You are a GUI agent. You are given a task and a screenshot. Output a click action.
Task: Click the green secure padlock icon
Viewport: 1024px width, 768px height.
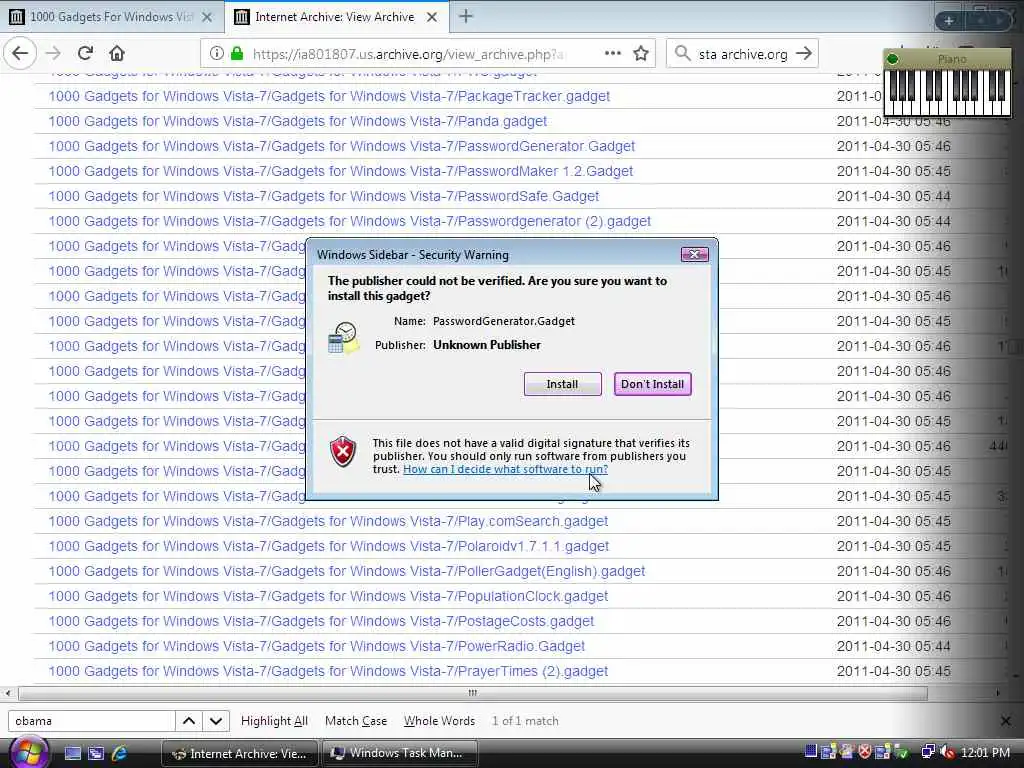pyautogui.click(x=236, y=54)
